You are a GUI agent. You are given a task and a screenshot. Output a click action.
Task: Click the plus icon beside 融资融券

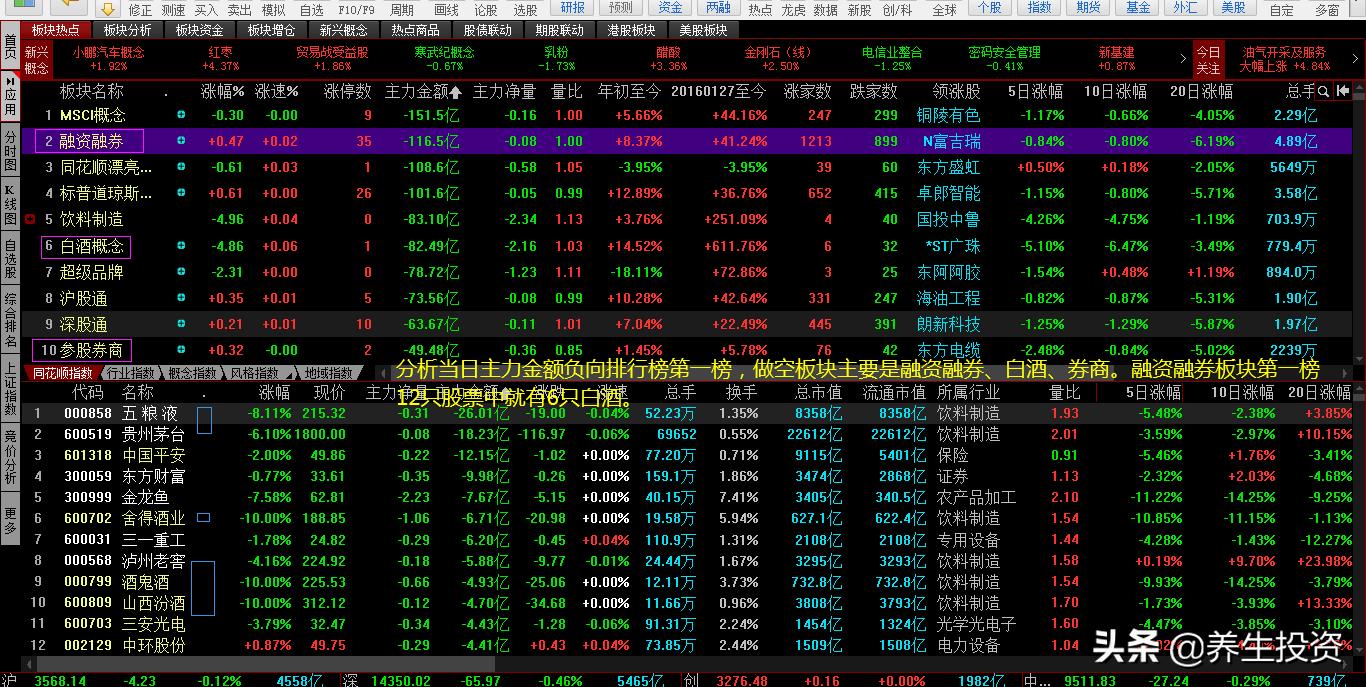181,141
